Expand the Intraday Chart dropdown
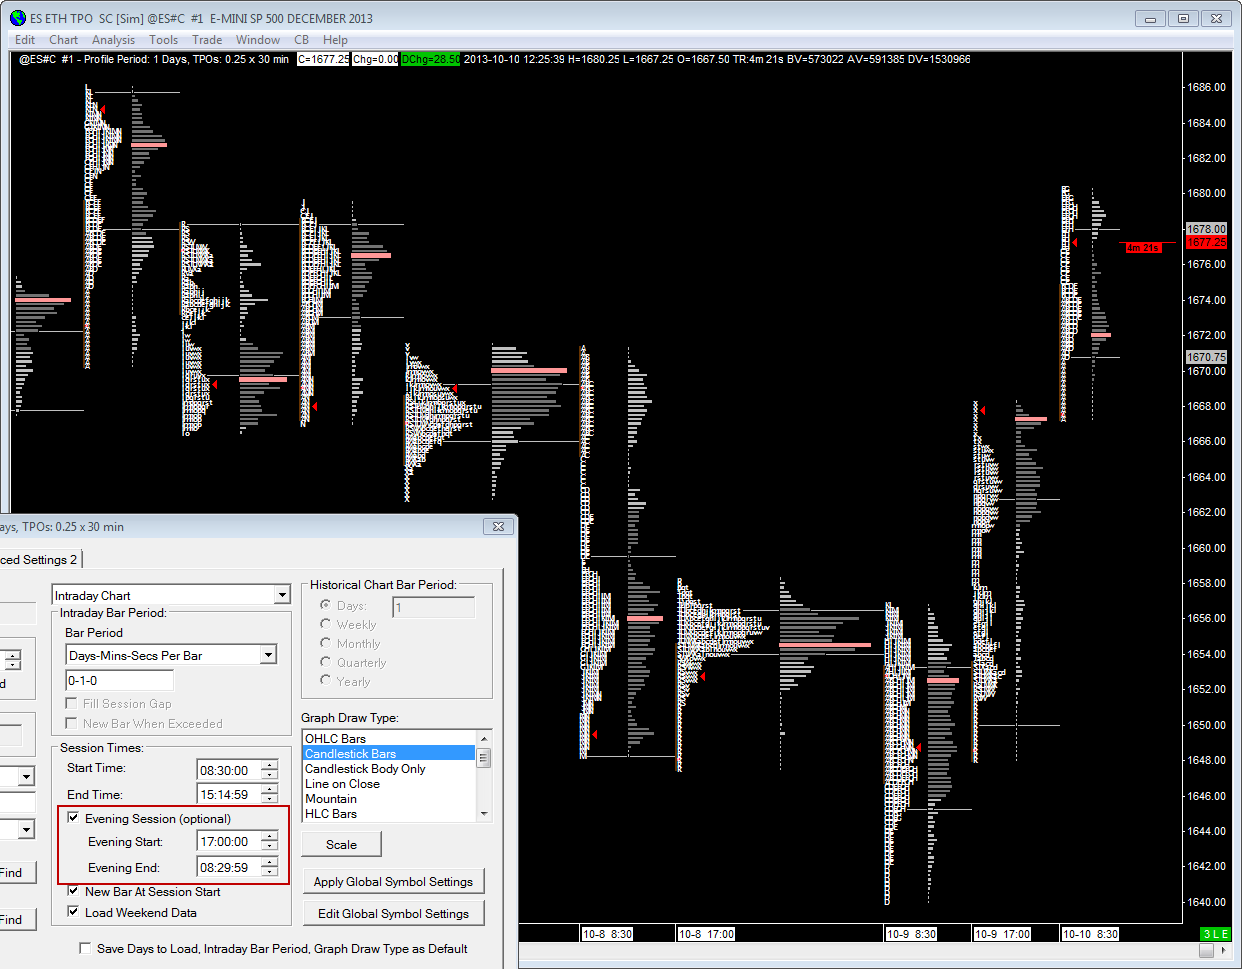The image size is (1242, 969). tap(281, 595)
